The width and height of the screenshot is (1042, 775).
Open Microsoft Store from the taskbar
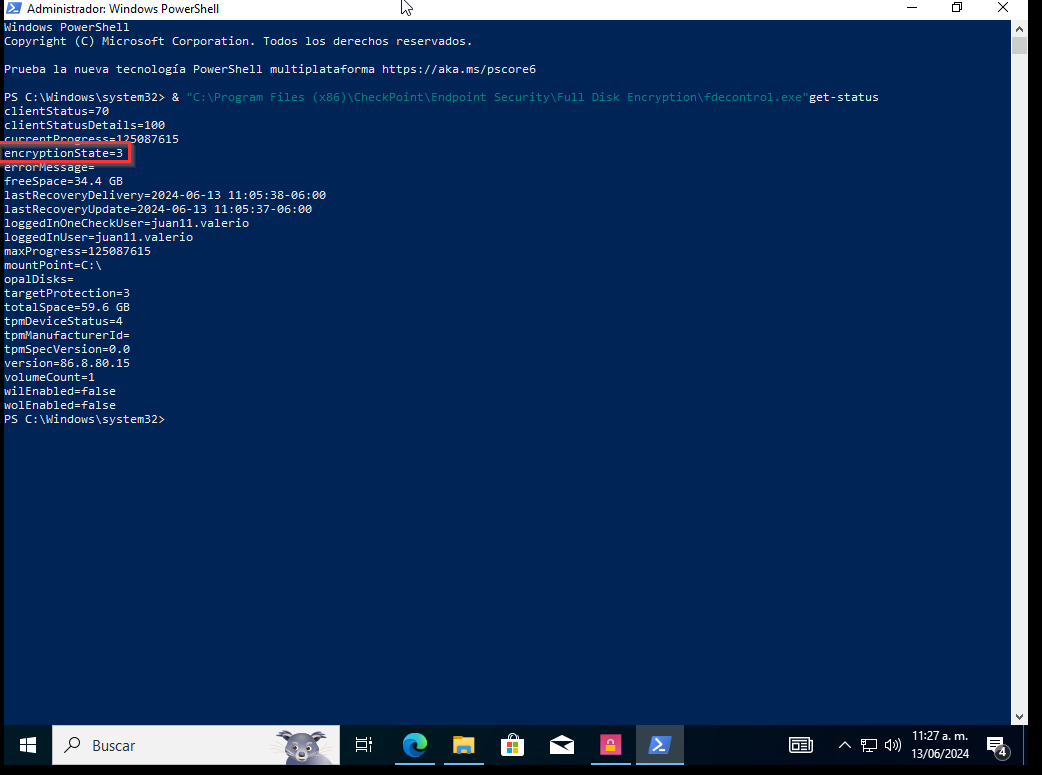pyautogui.click(x=512, y=745)
